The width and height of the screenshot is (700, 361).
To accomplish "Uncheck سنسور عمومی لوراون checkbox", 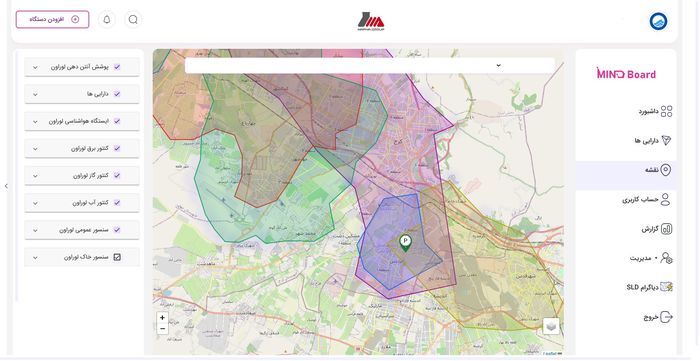I will pos(117,230).
